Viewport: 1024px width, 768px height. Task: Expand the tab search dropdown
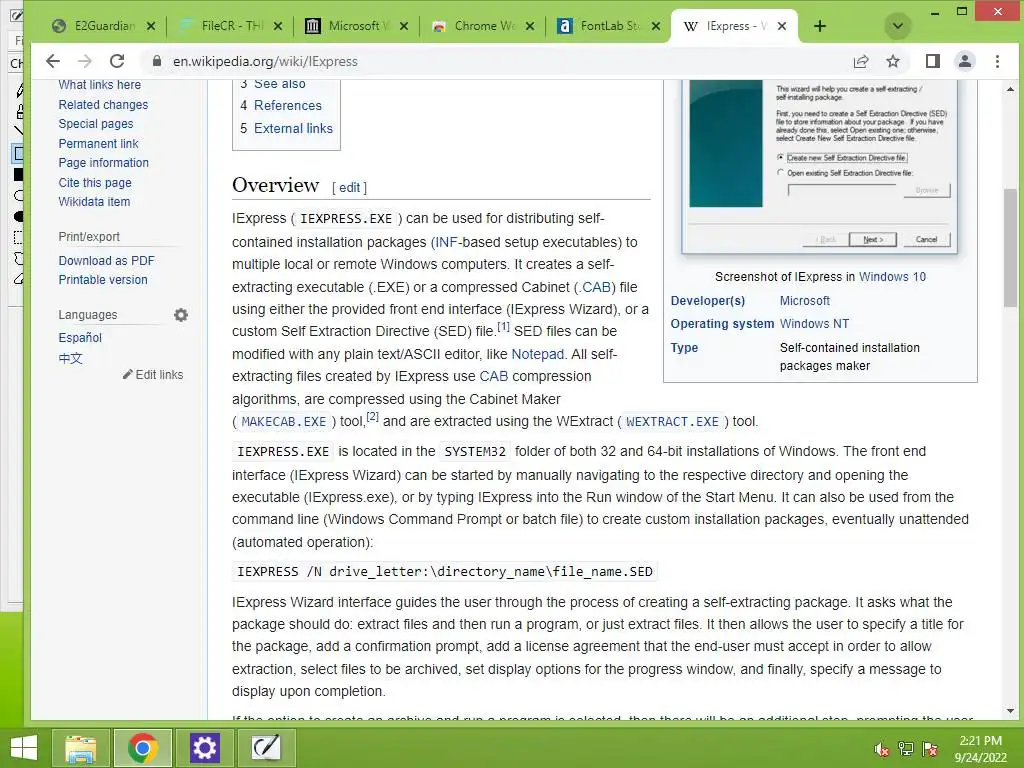[897, 26]
